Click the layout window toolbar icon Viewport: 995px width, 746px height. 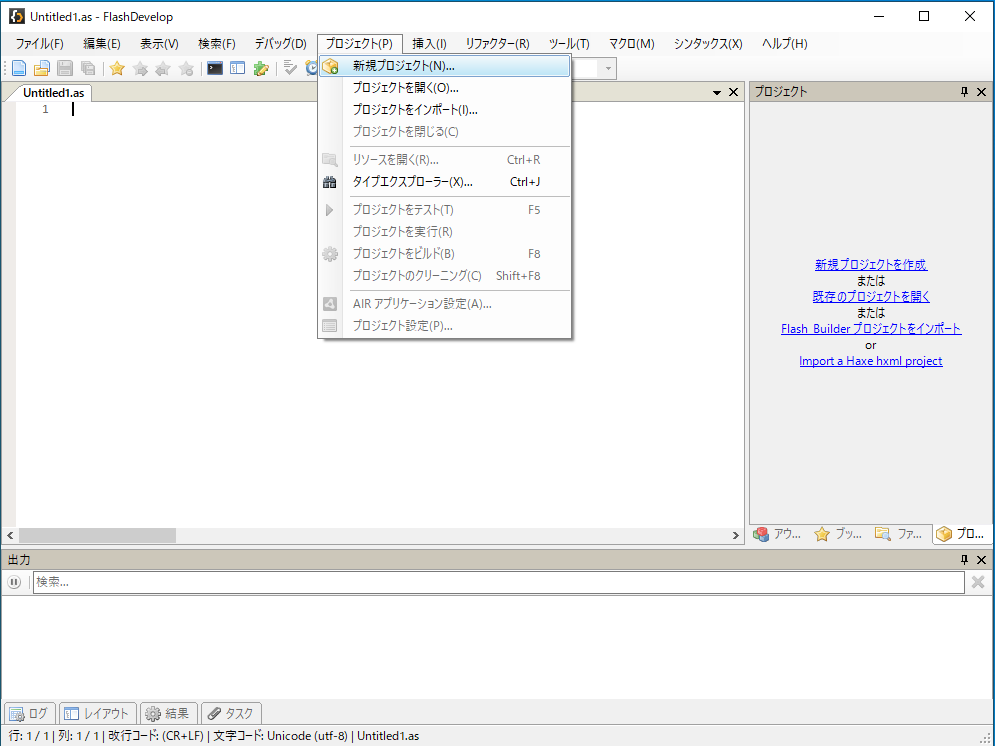pos(237,68)
